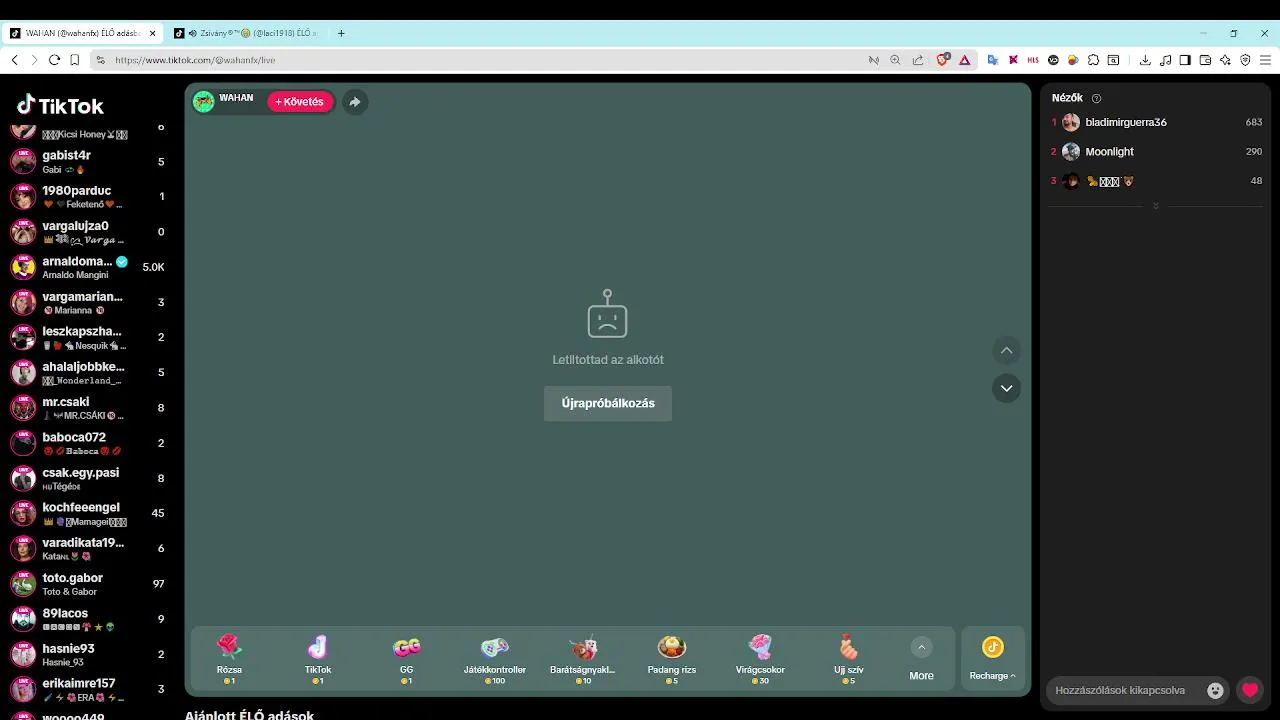
Task: Send the Padang rizs gift
Action: click(671, 658)
